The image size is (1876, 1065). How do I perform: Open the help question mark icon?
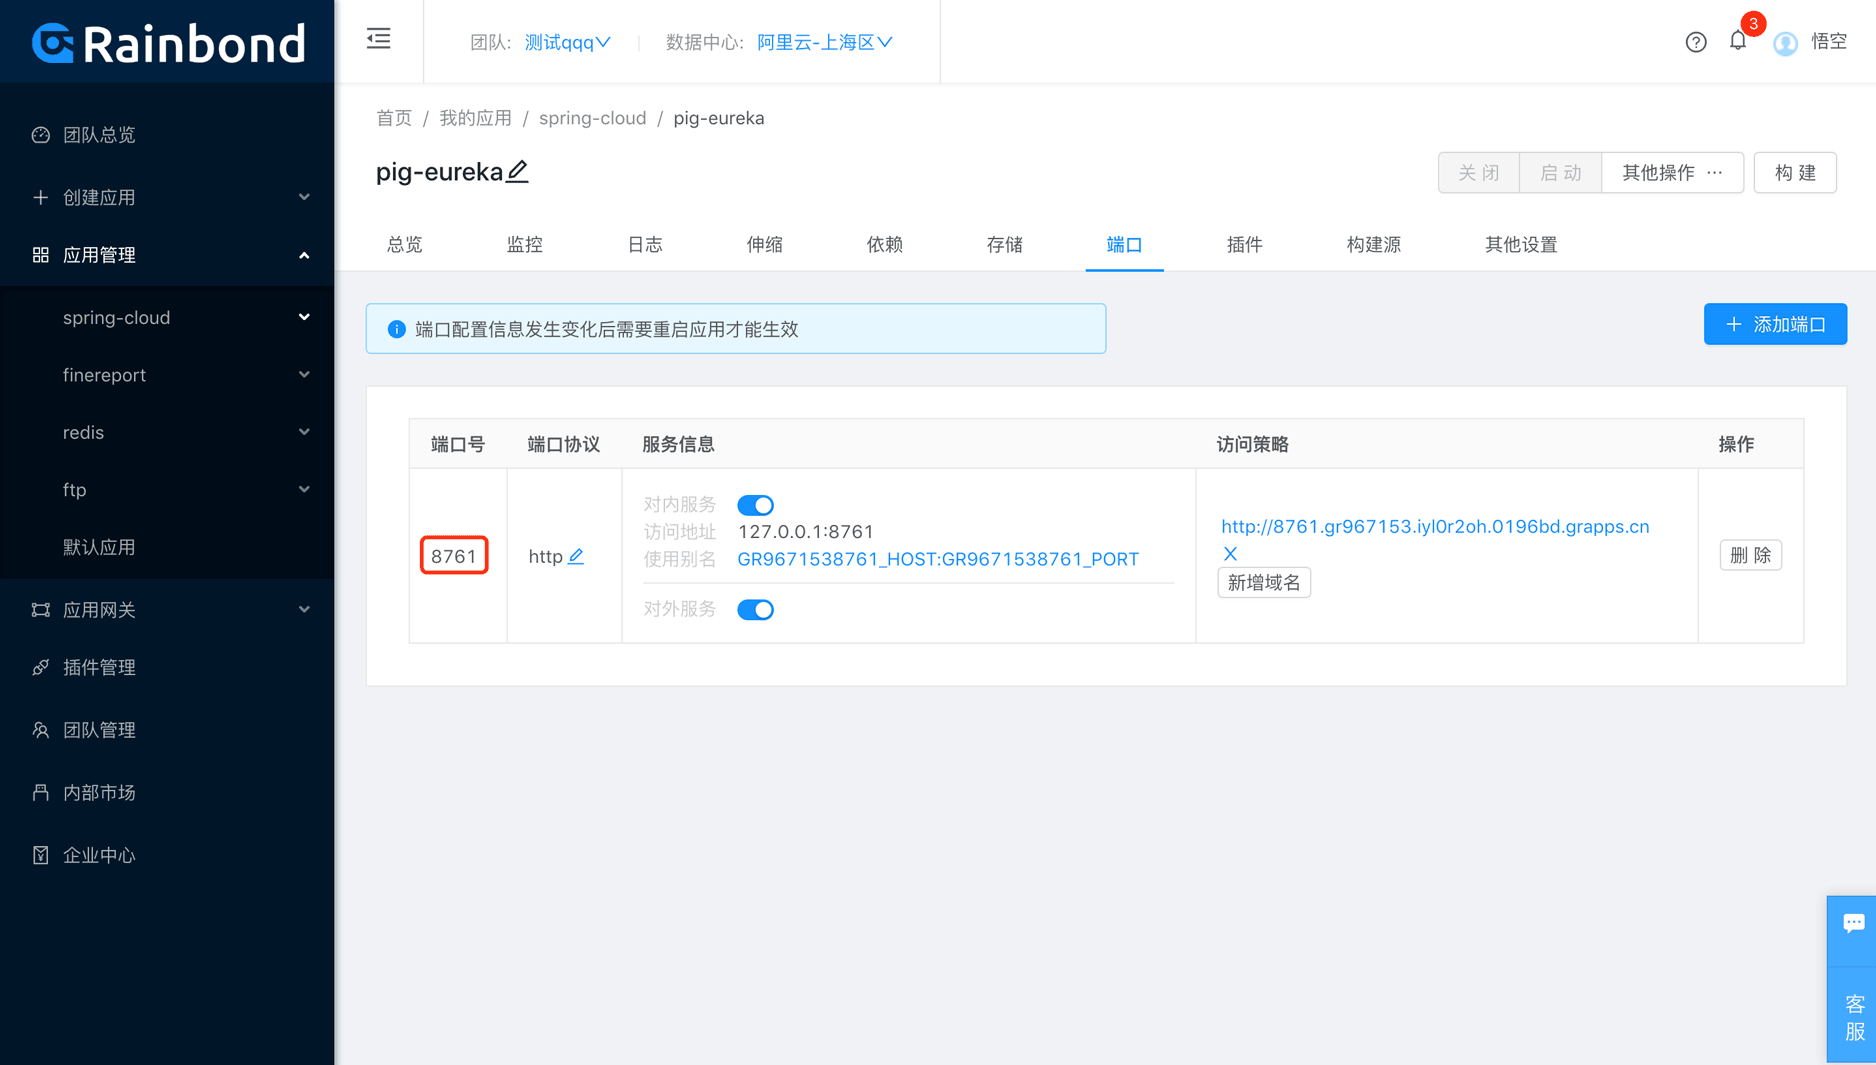[x=1695, y=42]
